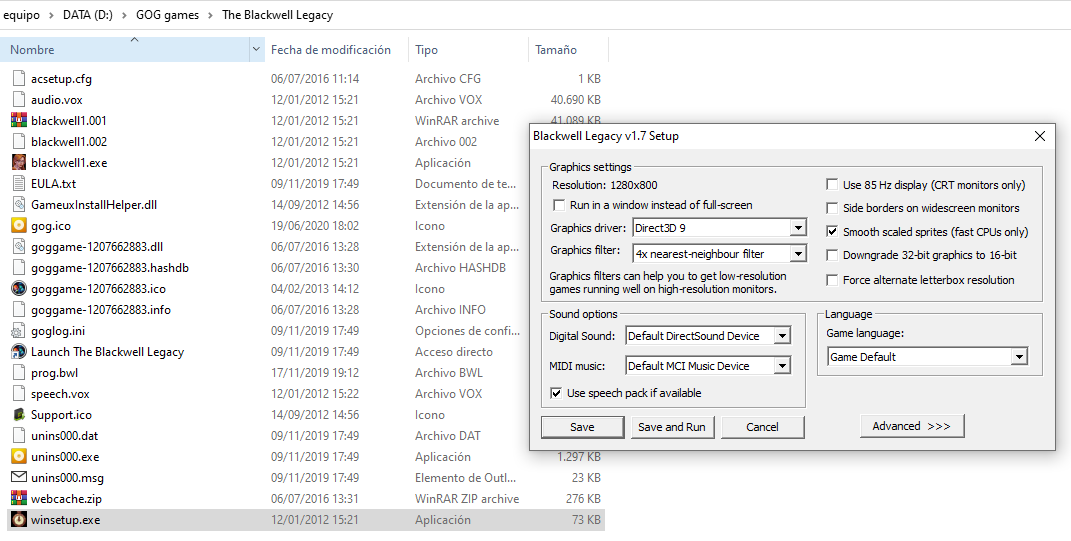Click the gog.ico icon file
Image resolution: width=1071 pixels, height=541 pixels.
click(x=18, y=226)
